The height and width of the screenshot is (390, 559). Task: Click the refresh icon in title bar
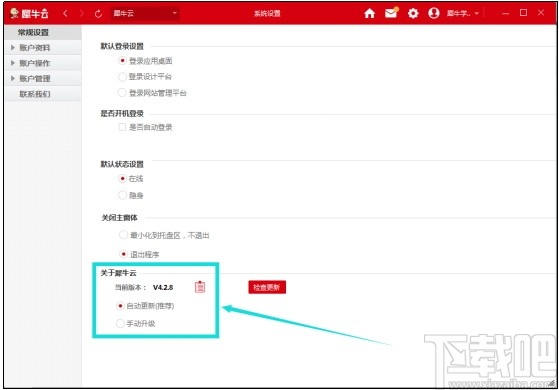(98, 14)
